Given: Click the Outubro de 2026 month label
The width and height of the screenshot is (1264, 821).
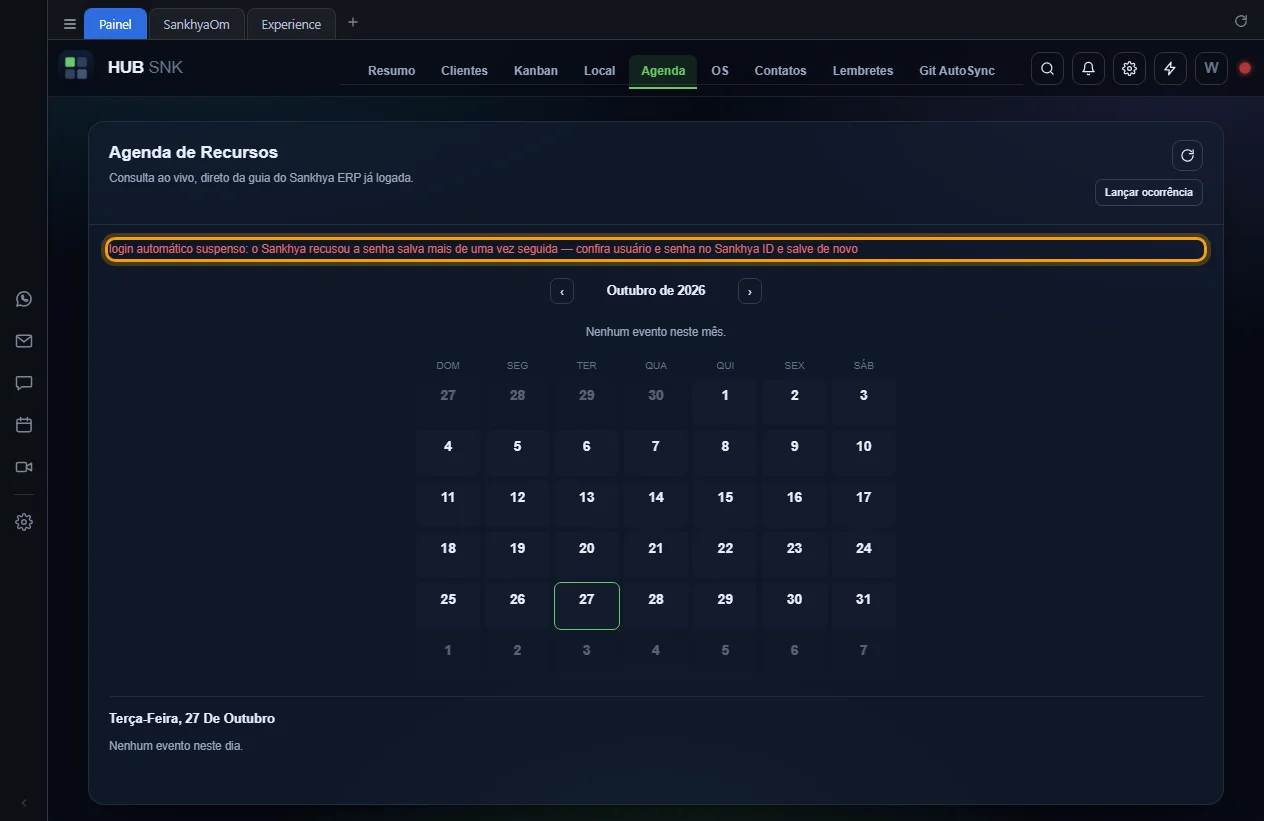Looking at the screenshot, I should click(656, 291).
